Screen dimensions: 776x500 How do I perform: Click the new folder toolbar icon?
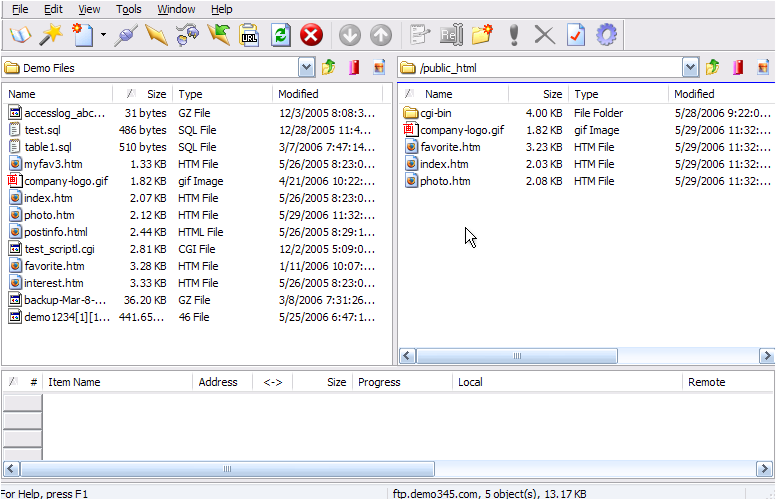(483, 35)
